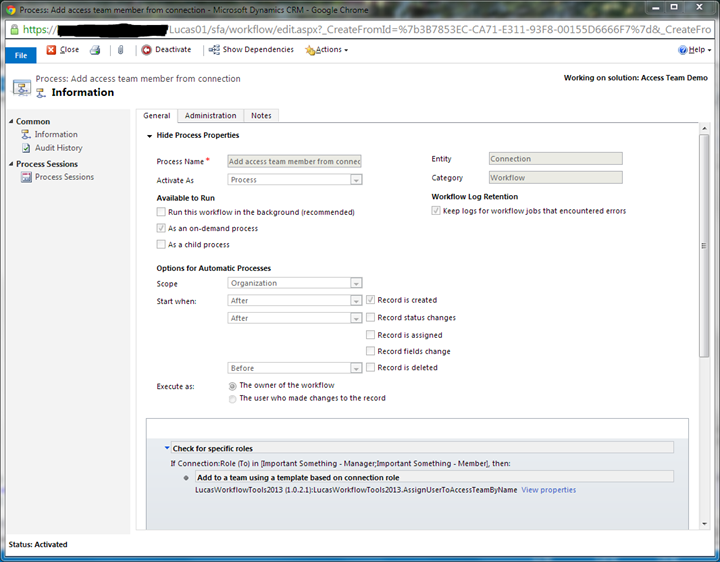Click the Print icon in the toolbar

coord(95,50)
